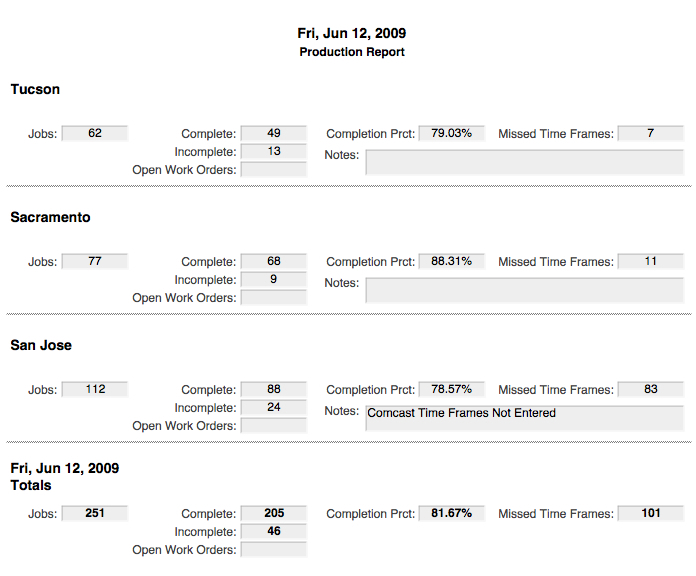Select the Sacramento Complete field with 68
Image resolution: width=696 pixels, height=576 pixels.
click(274, 261)
